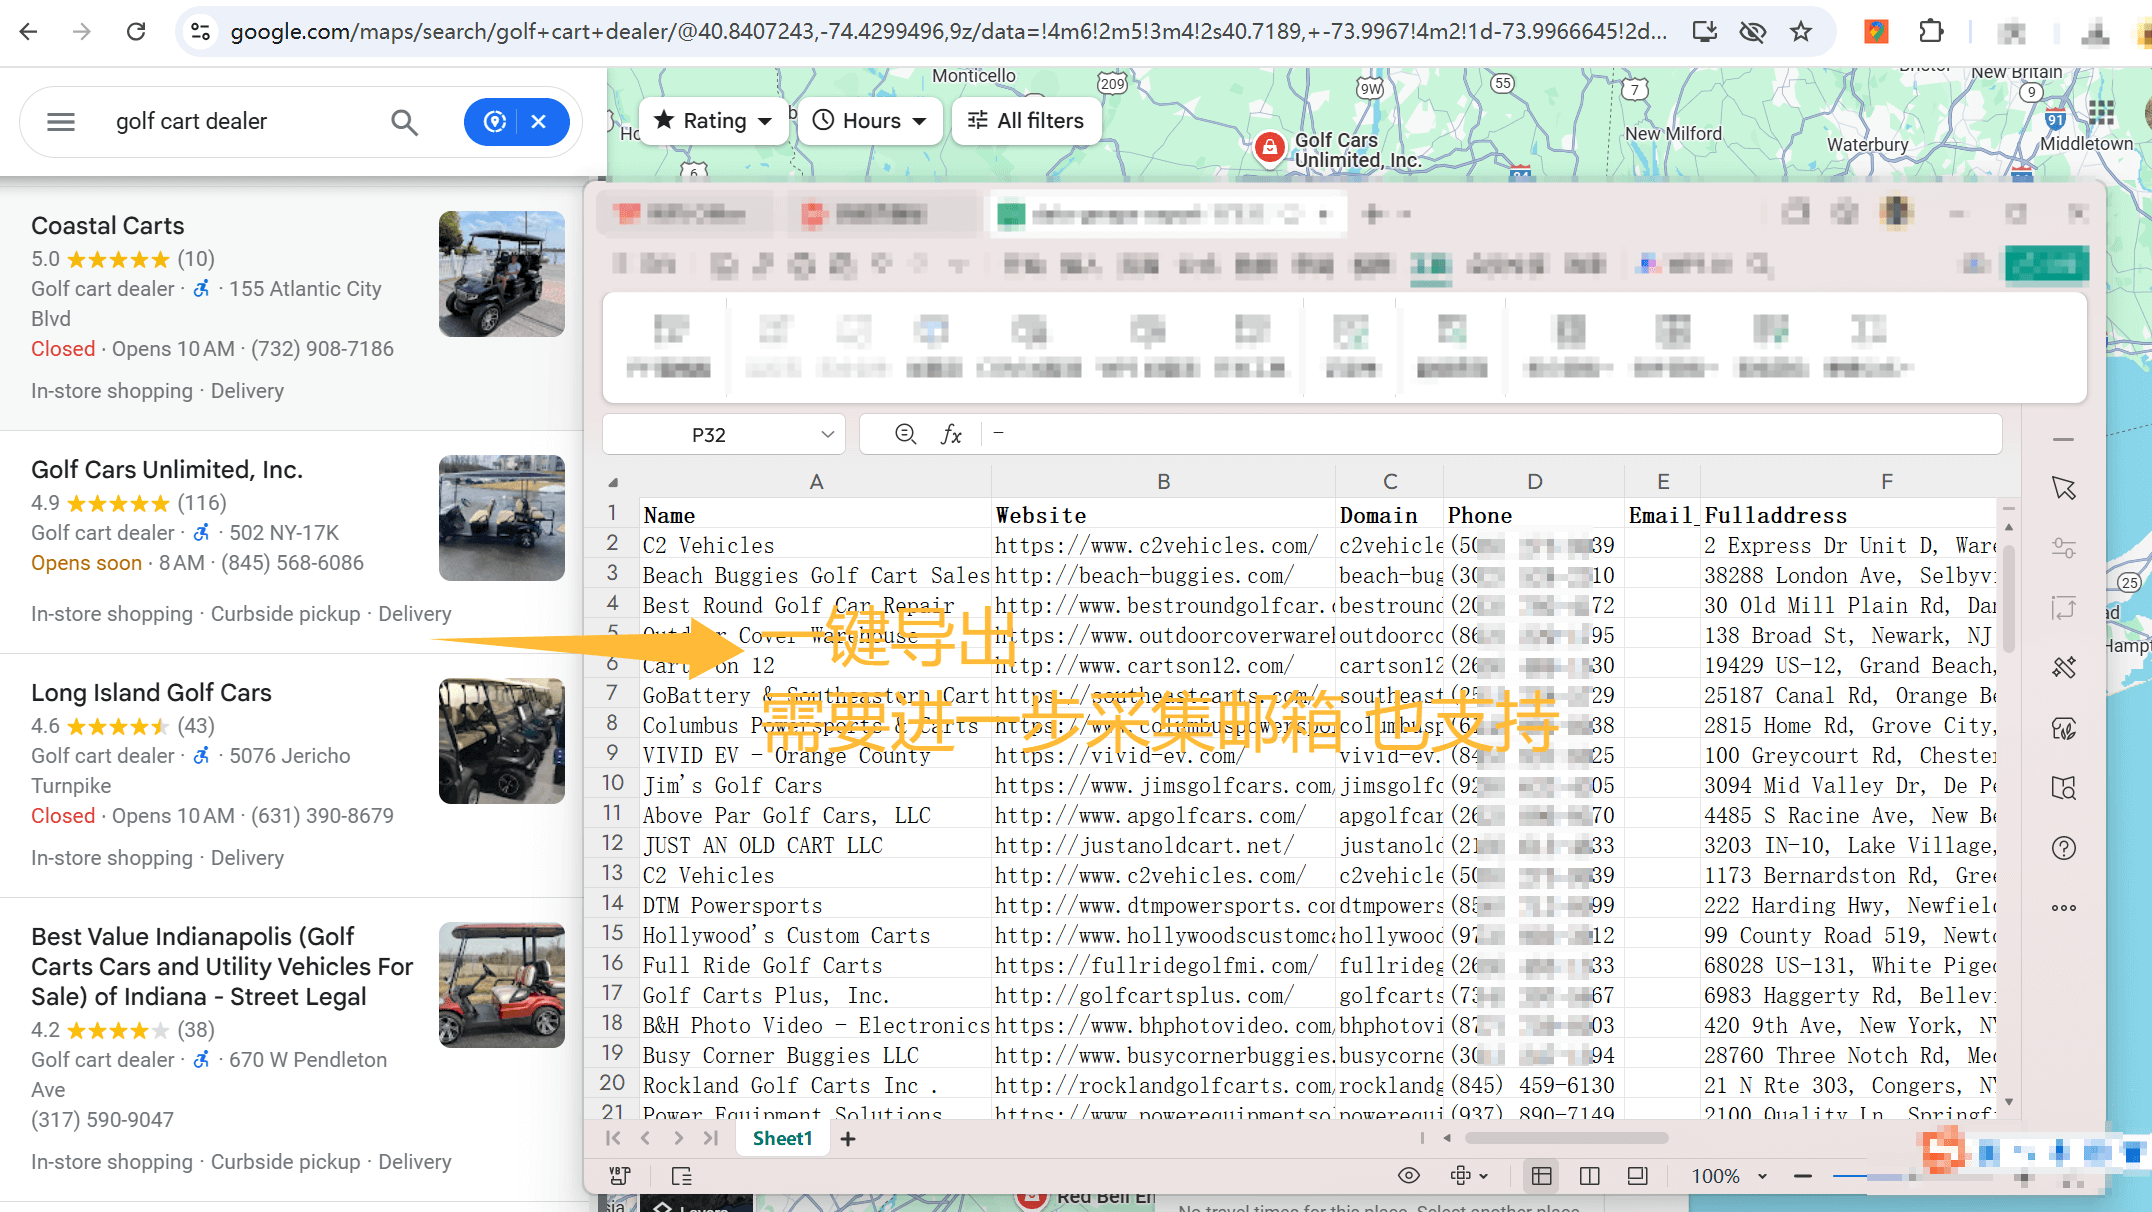Open Long Island Golf Cars listing
The height and width of the screenshot is (1212, 2152).
[x=151, y=693]
